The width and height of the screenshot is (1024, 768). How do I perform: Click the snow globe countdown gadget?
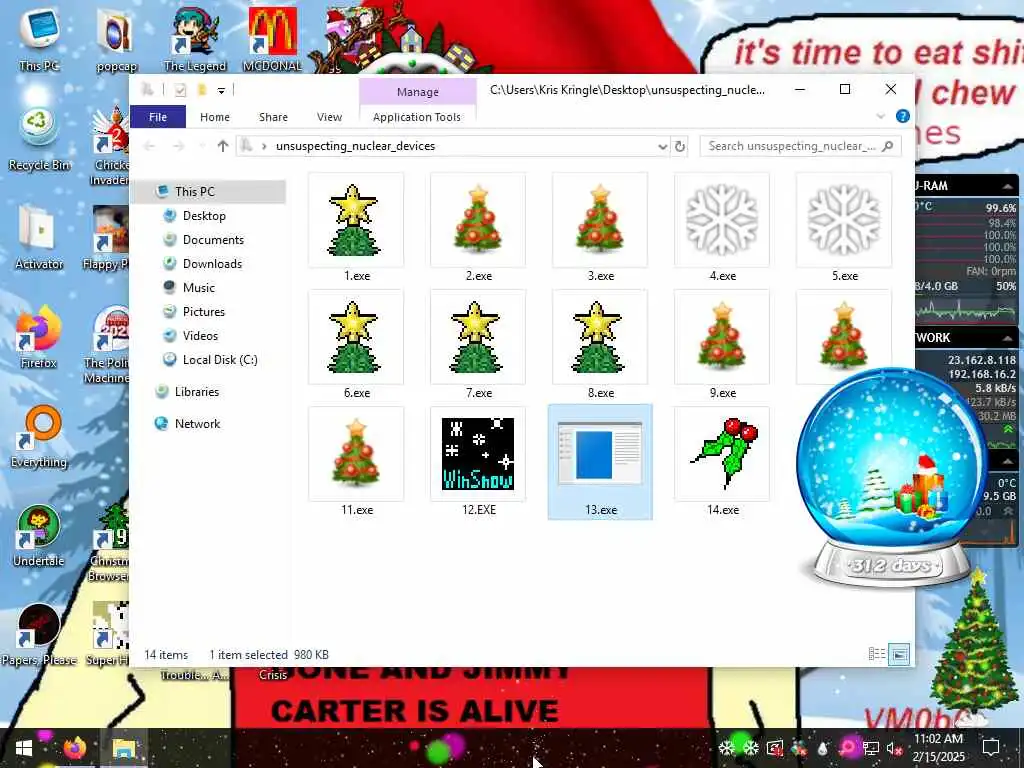point(891,478)
